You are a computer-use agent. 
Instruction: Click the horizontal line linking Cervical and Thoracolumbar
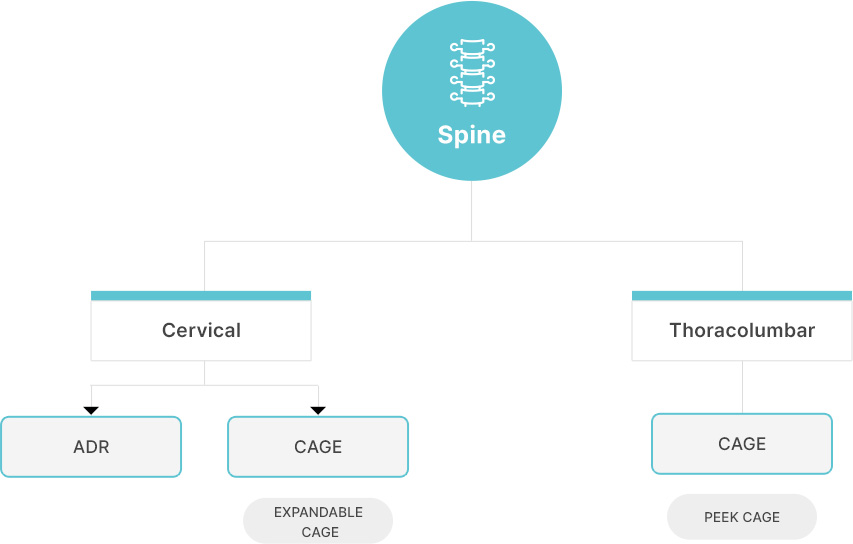(473, 241)
